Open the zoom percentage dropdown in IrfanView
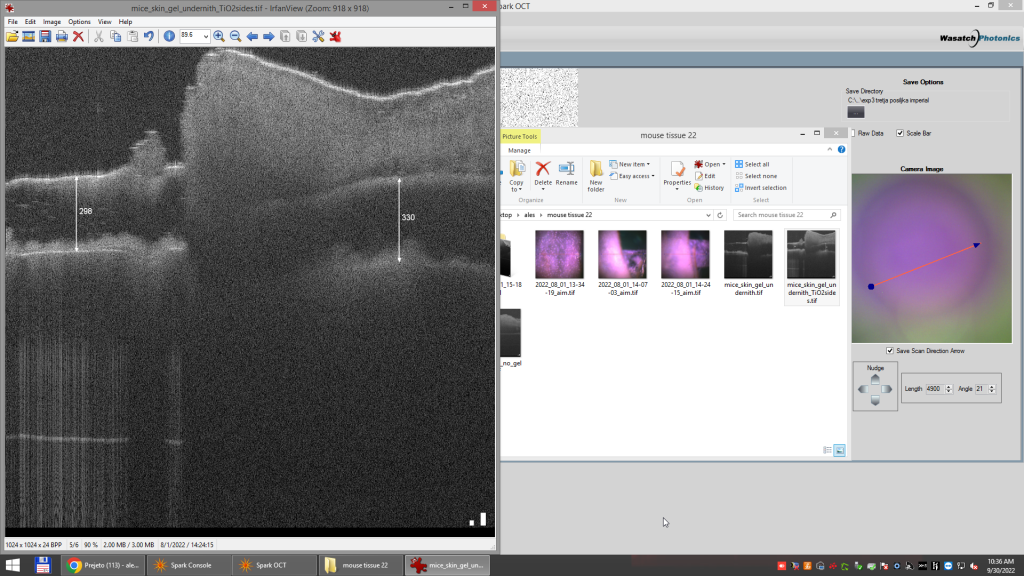This screenshot has height=576, width=1024. [205, 36]
